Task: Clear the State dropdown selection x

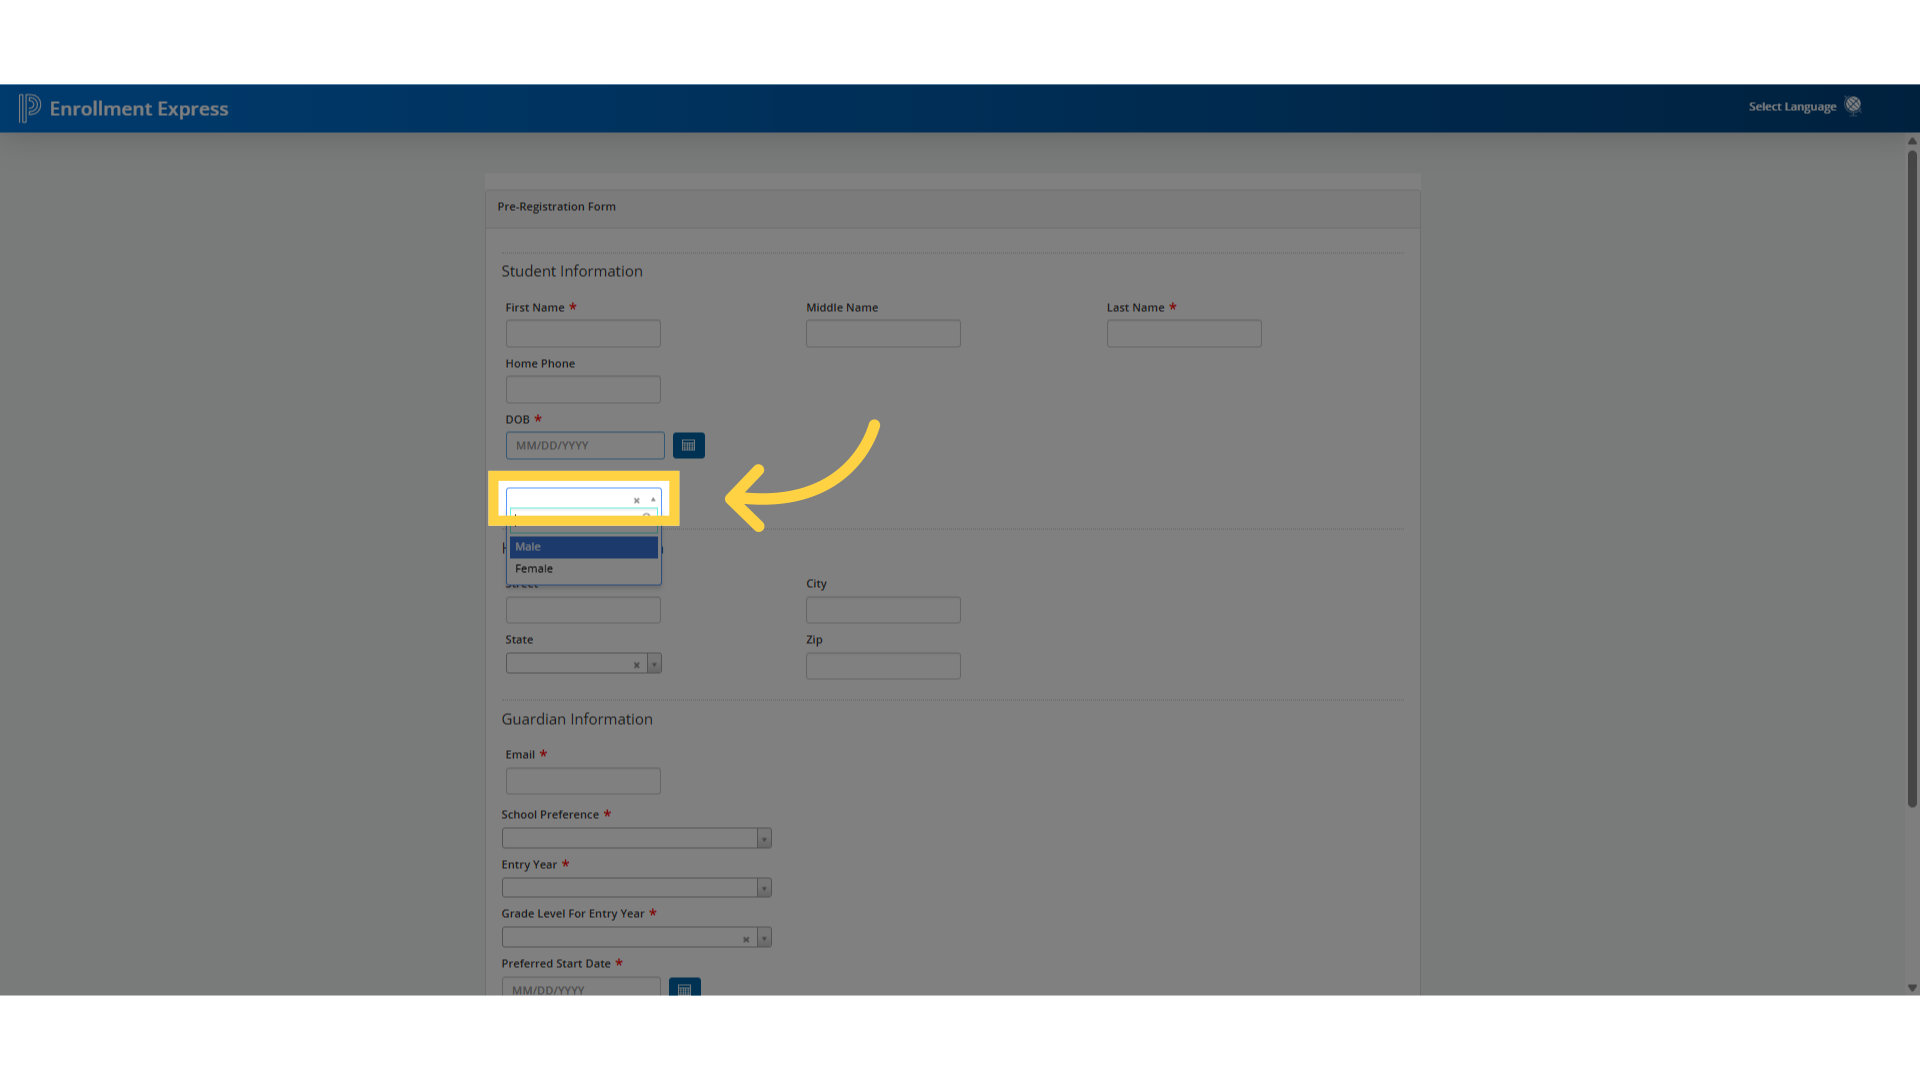Action: coord(636,664)
